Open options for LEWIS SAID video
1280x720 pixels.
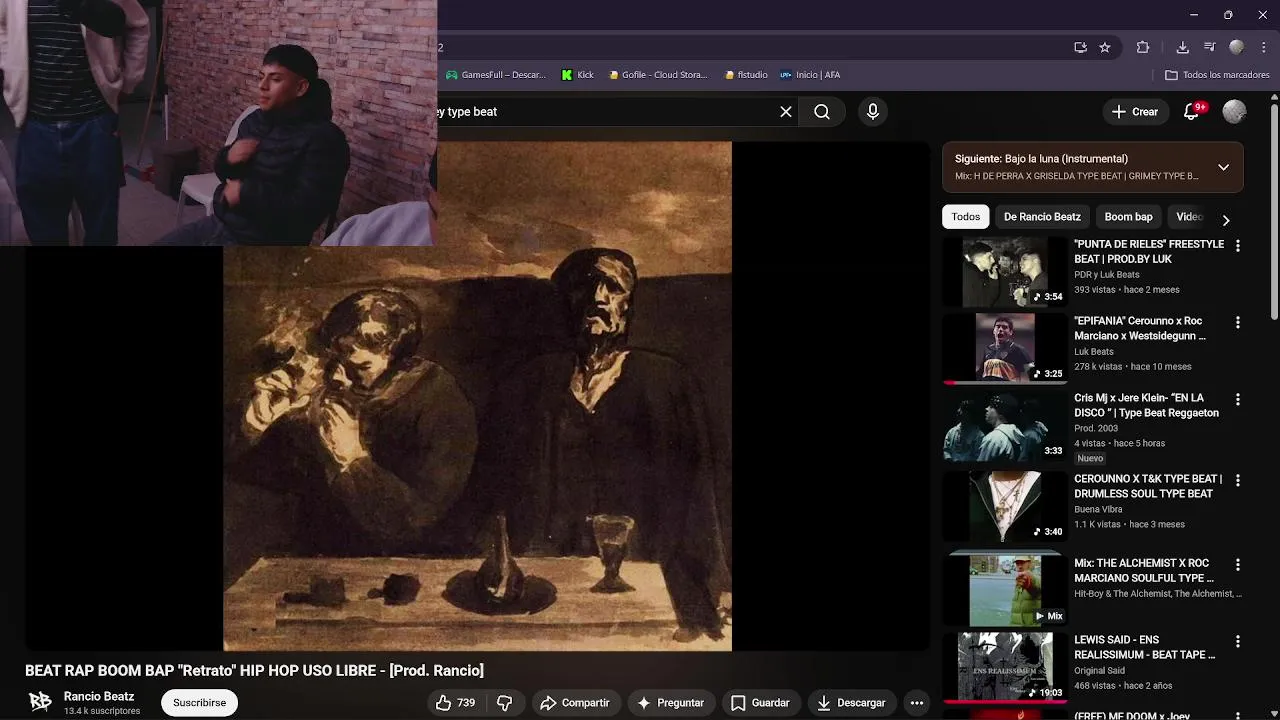[1238, 642]
